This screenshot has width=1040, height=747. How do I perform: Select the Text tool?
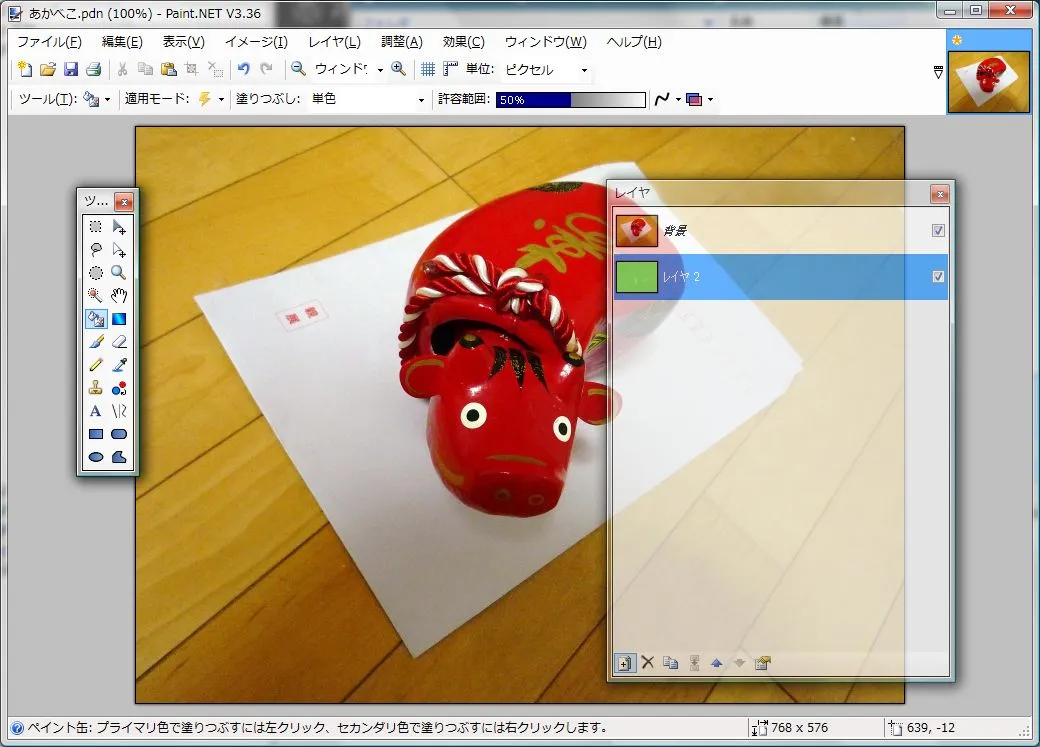coord(96,411)
